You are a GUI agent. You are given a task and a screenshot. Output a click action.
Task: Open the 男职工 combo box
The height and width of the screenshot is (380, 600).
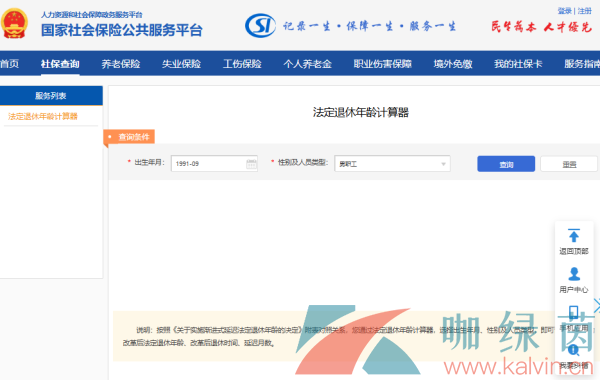click(392, 164)
